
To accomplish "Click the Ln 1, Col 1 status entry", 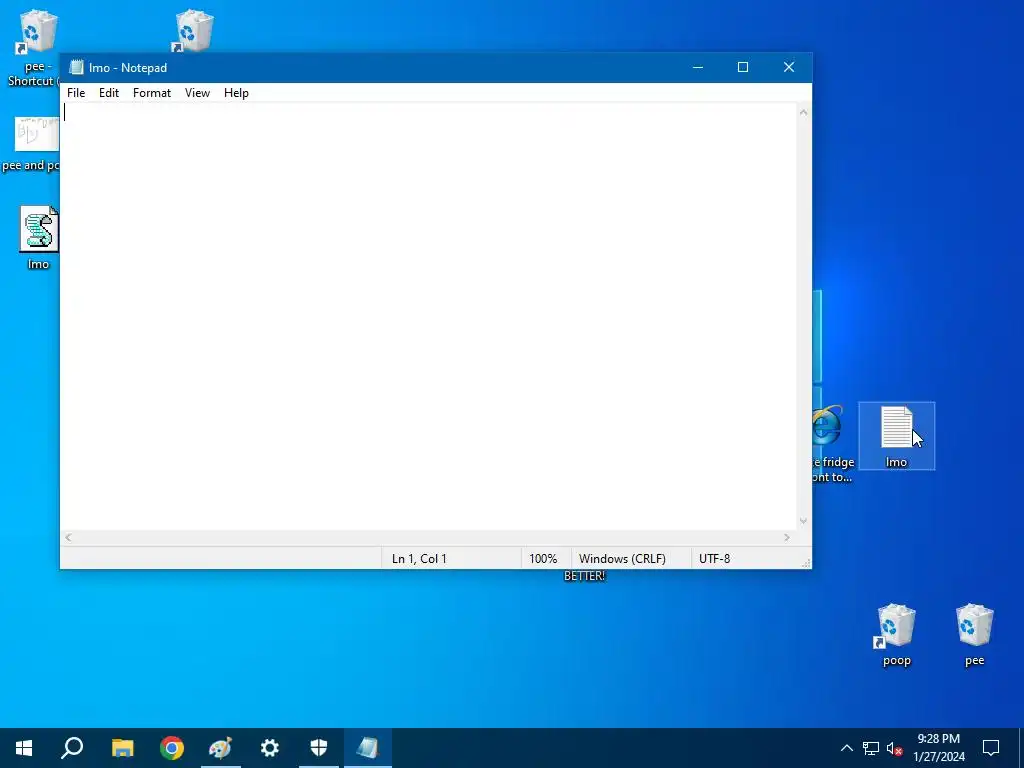I will (x=419, y=559).
